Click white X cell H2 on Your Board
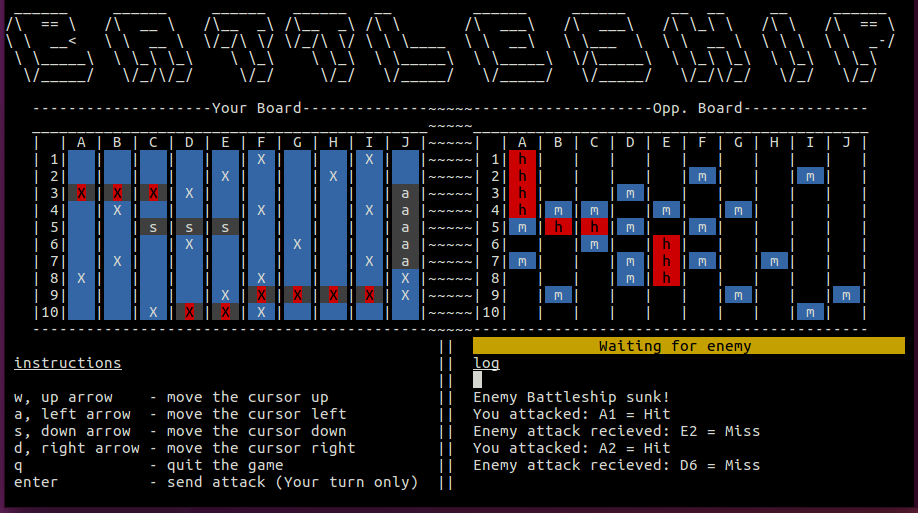The image size is (918, 513). click(333, 176)
